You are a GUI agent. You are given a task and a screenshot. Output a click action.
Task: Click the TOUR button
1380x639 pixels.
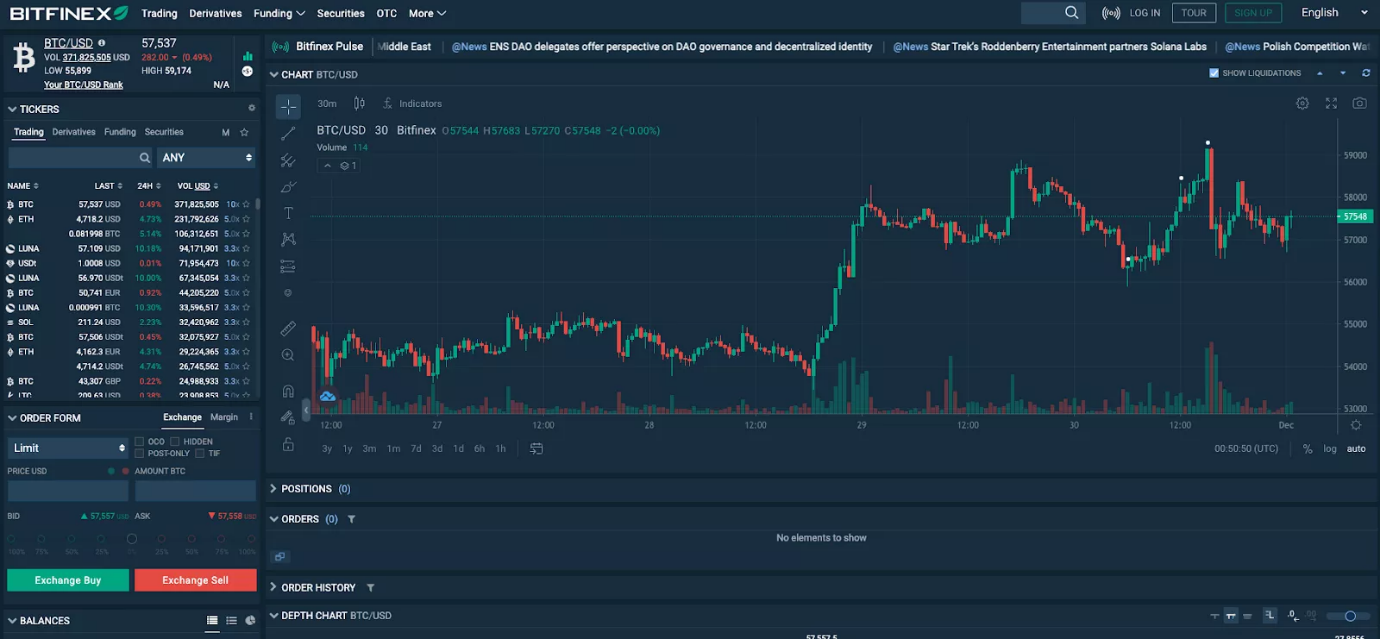coord(1194,13)
